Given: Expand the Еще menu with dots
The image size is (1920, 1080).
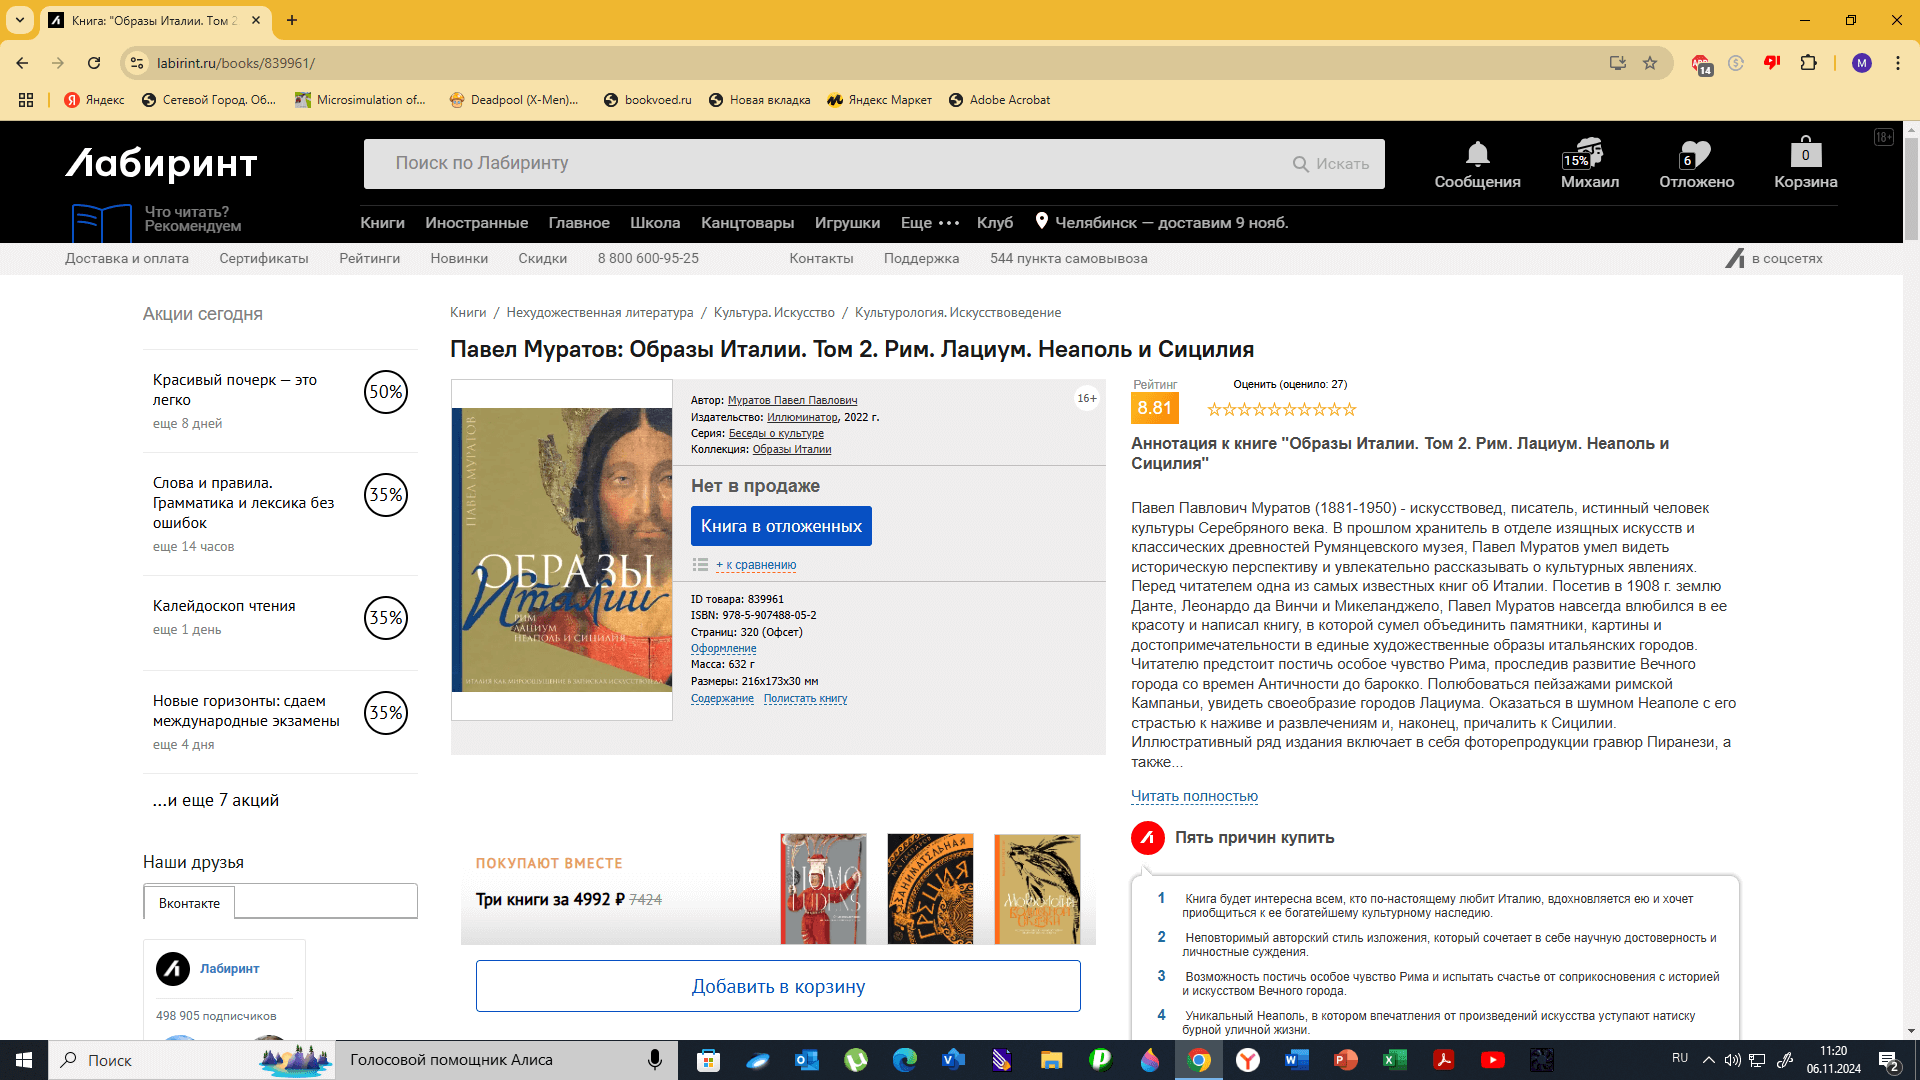Looking at the screenshot, I should [x=930, y=222].
